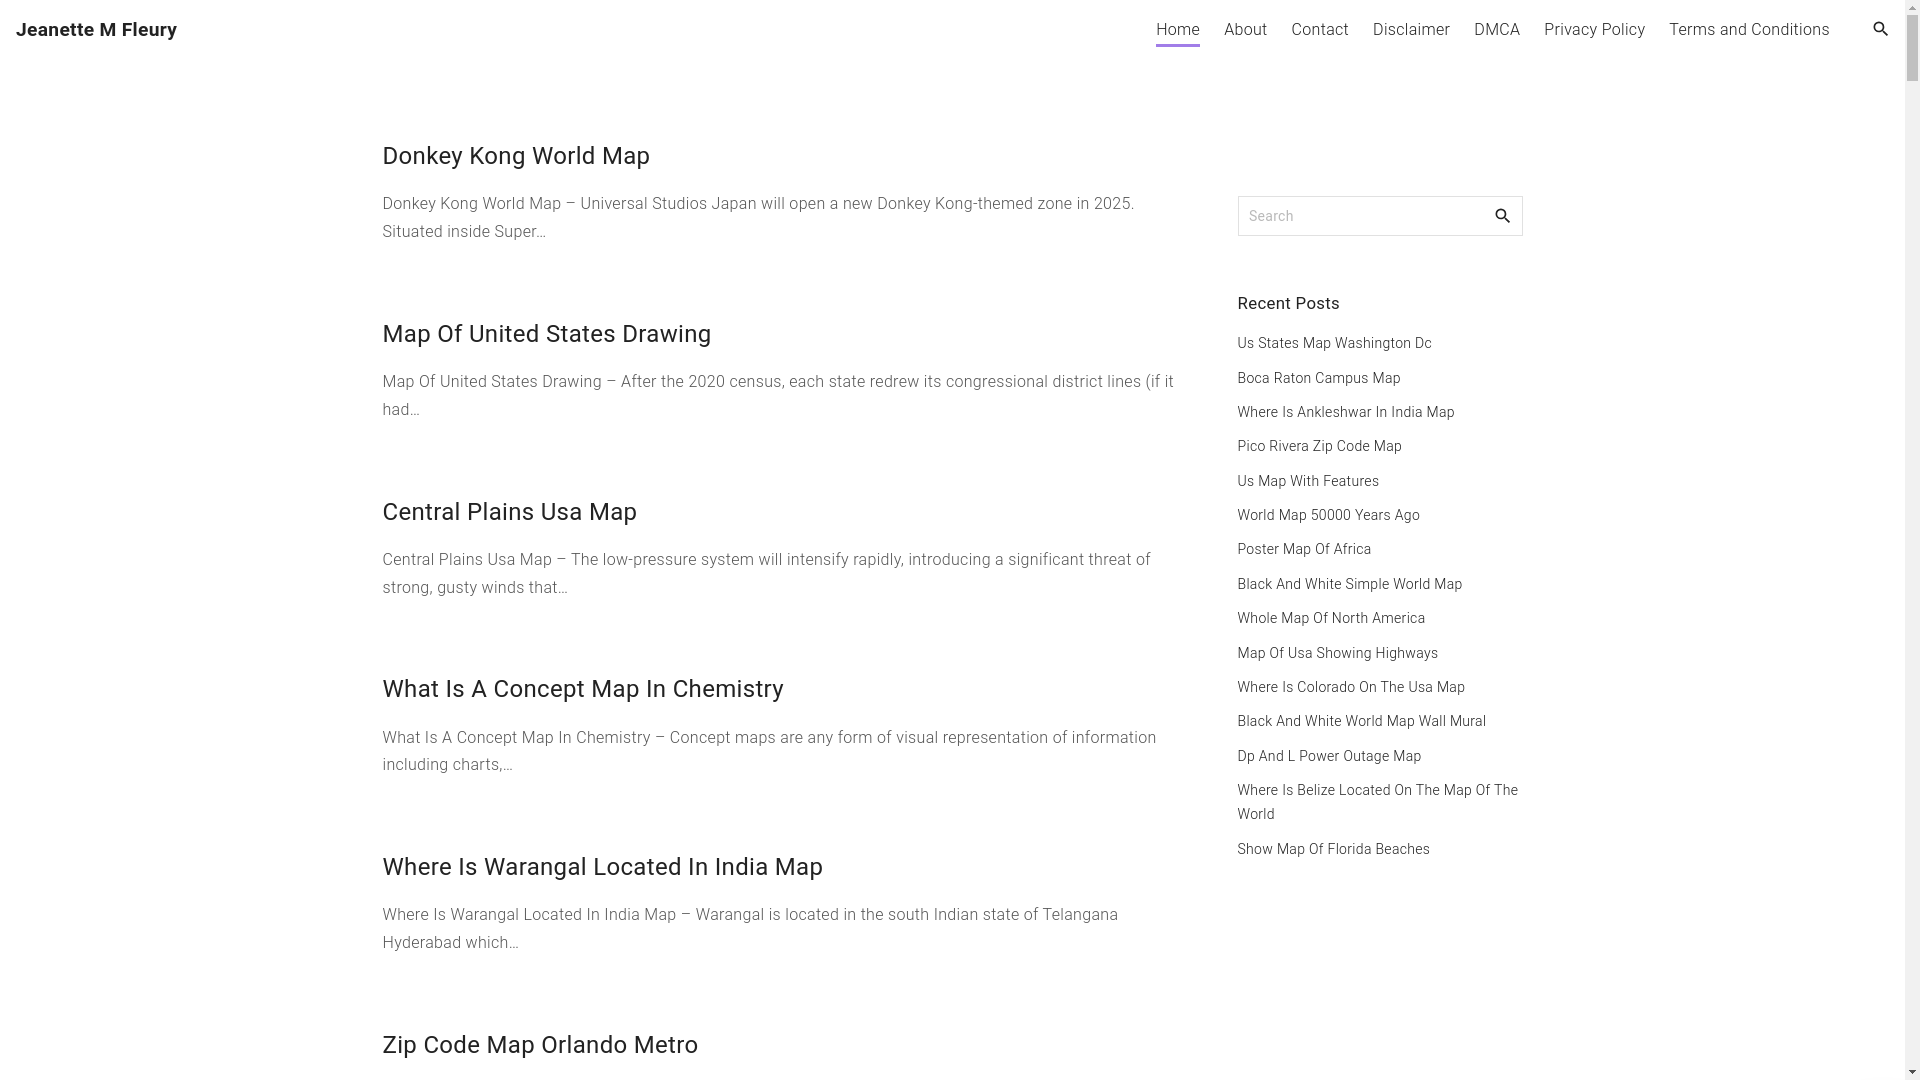Open World Map 50000 Years Ago link
The width and height of the screenshot is (1920, 1080).
(1328, 515)
